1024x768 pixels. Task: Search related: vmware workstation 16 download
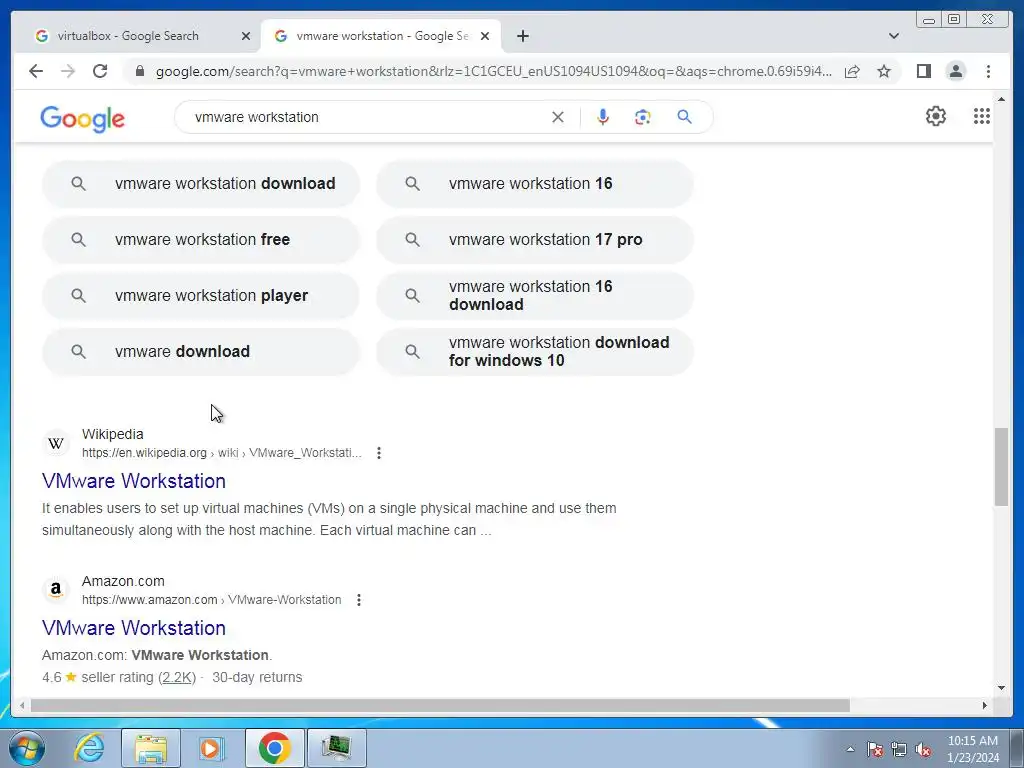pyautogui.click(x=535, y=296)
